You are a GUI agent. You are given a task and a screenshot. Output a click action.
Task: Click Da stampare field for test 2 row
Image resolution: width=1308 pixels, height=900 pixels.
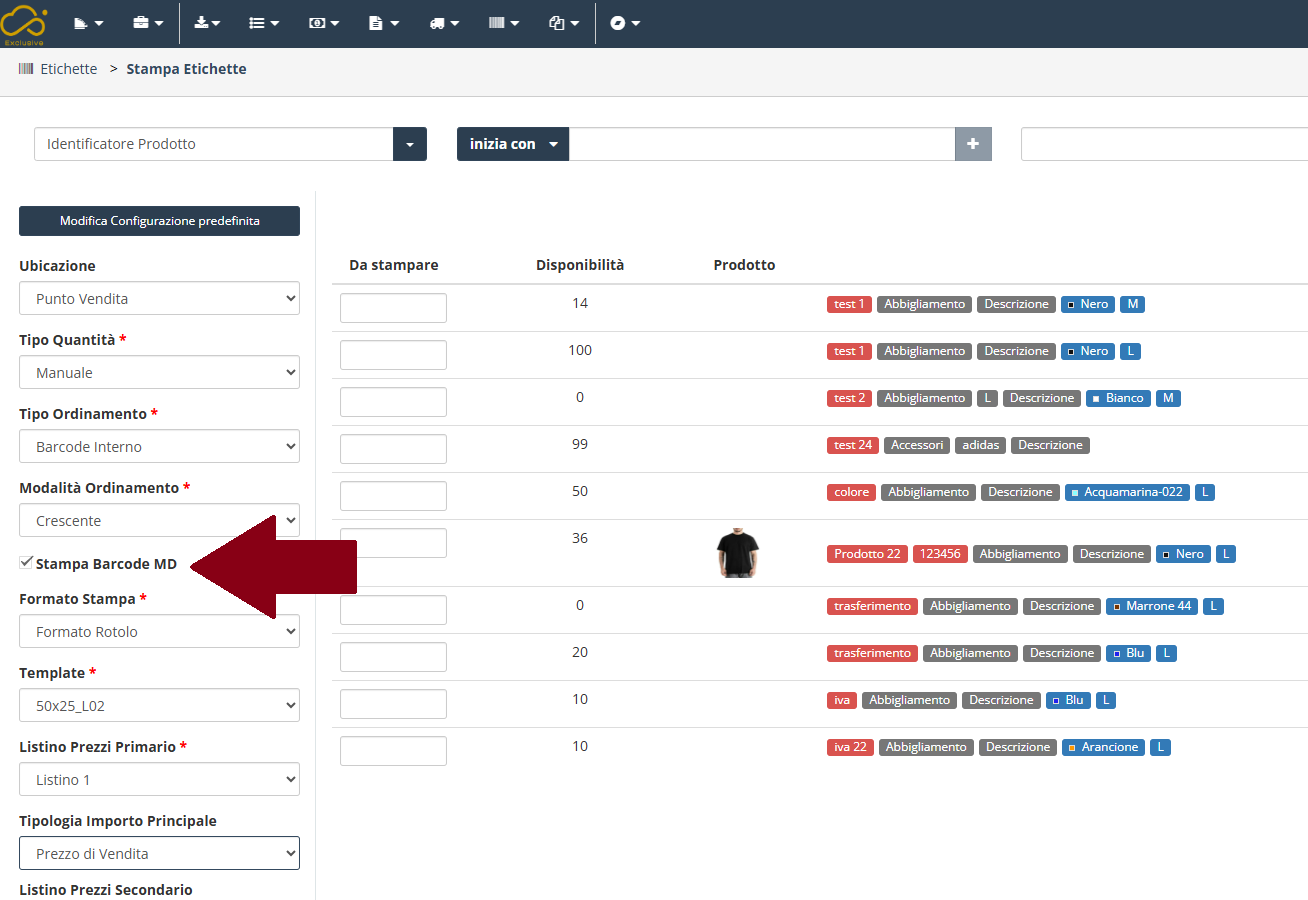pos(393,401)
